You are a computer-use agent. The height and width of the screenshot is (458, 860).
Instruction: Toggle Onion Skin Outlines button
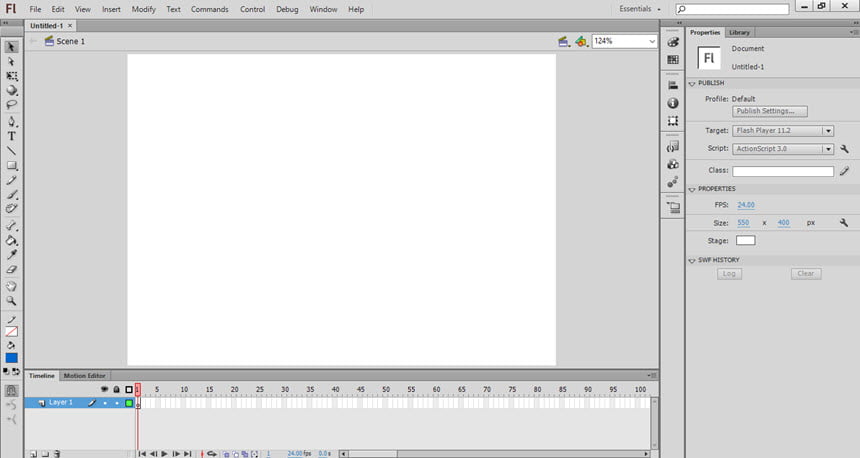pos(235,454)
